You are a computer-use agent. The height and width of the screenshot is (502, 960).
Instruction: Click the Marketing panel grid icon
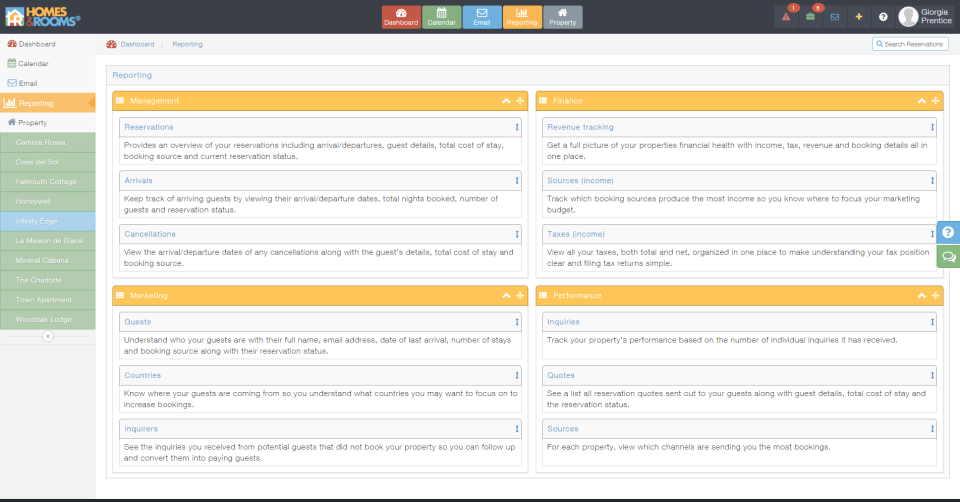click(x=120, y=296)
